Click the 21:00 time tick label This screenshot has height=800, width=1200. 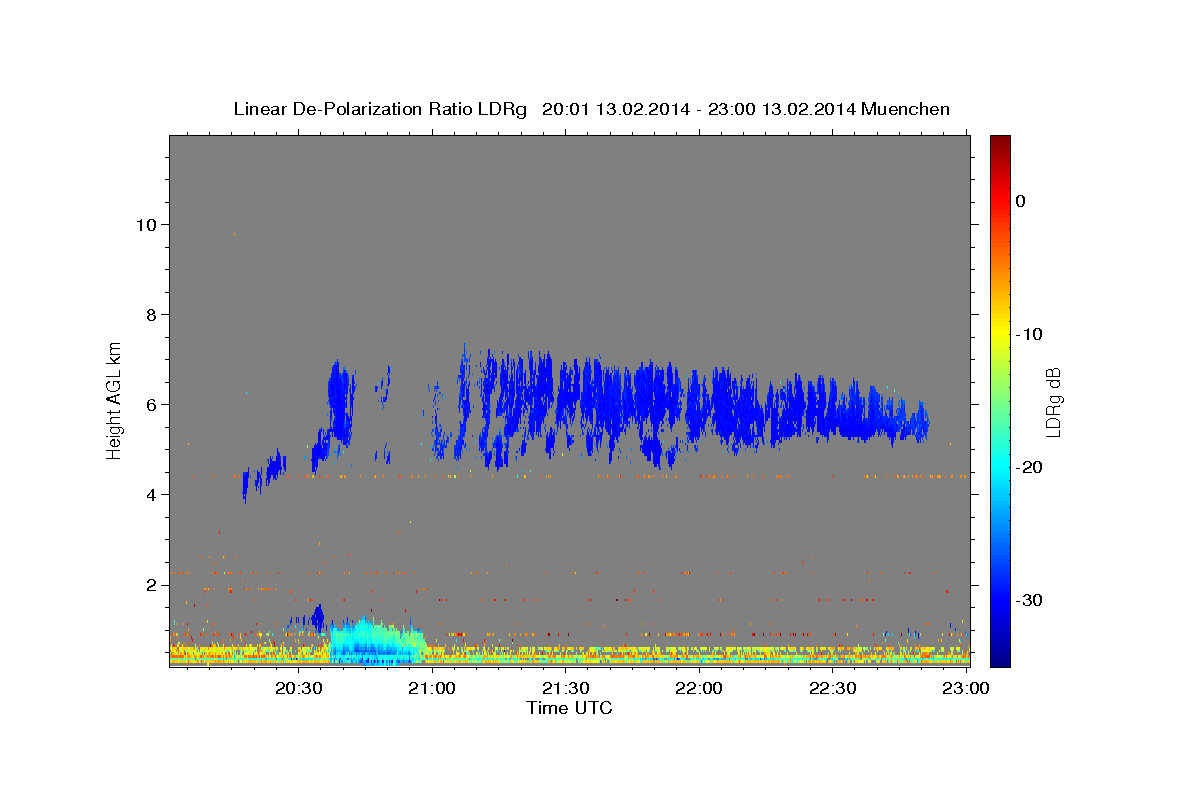coord(432,688)
